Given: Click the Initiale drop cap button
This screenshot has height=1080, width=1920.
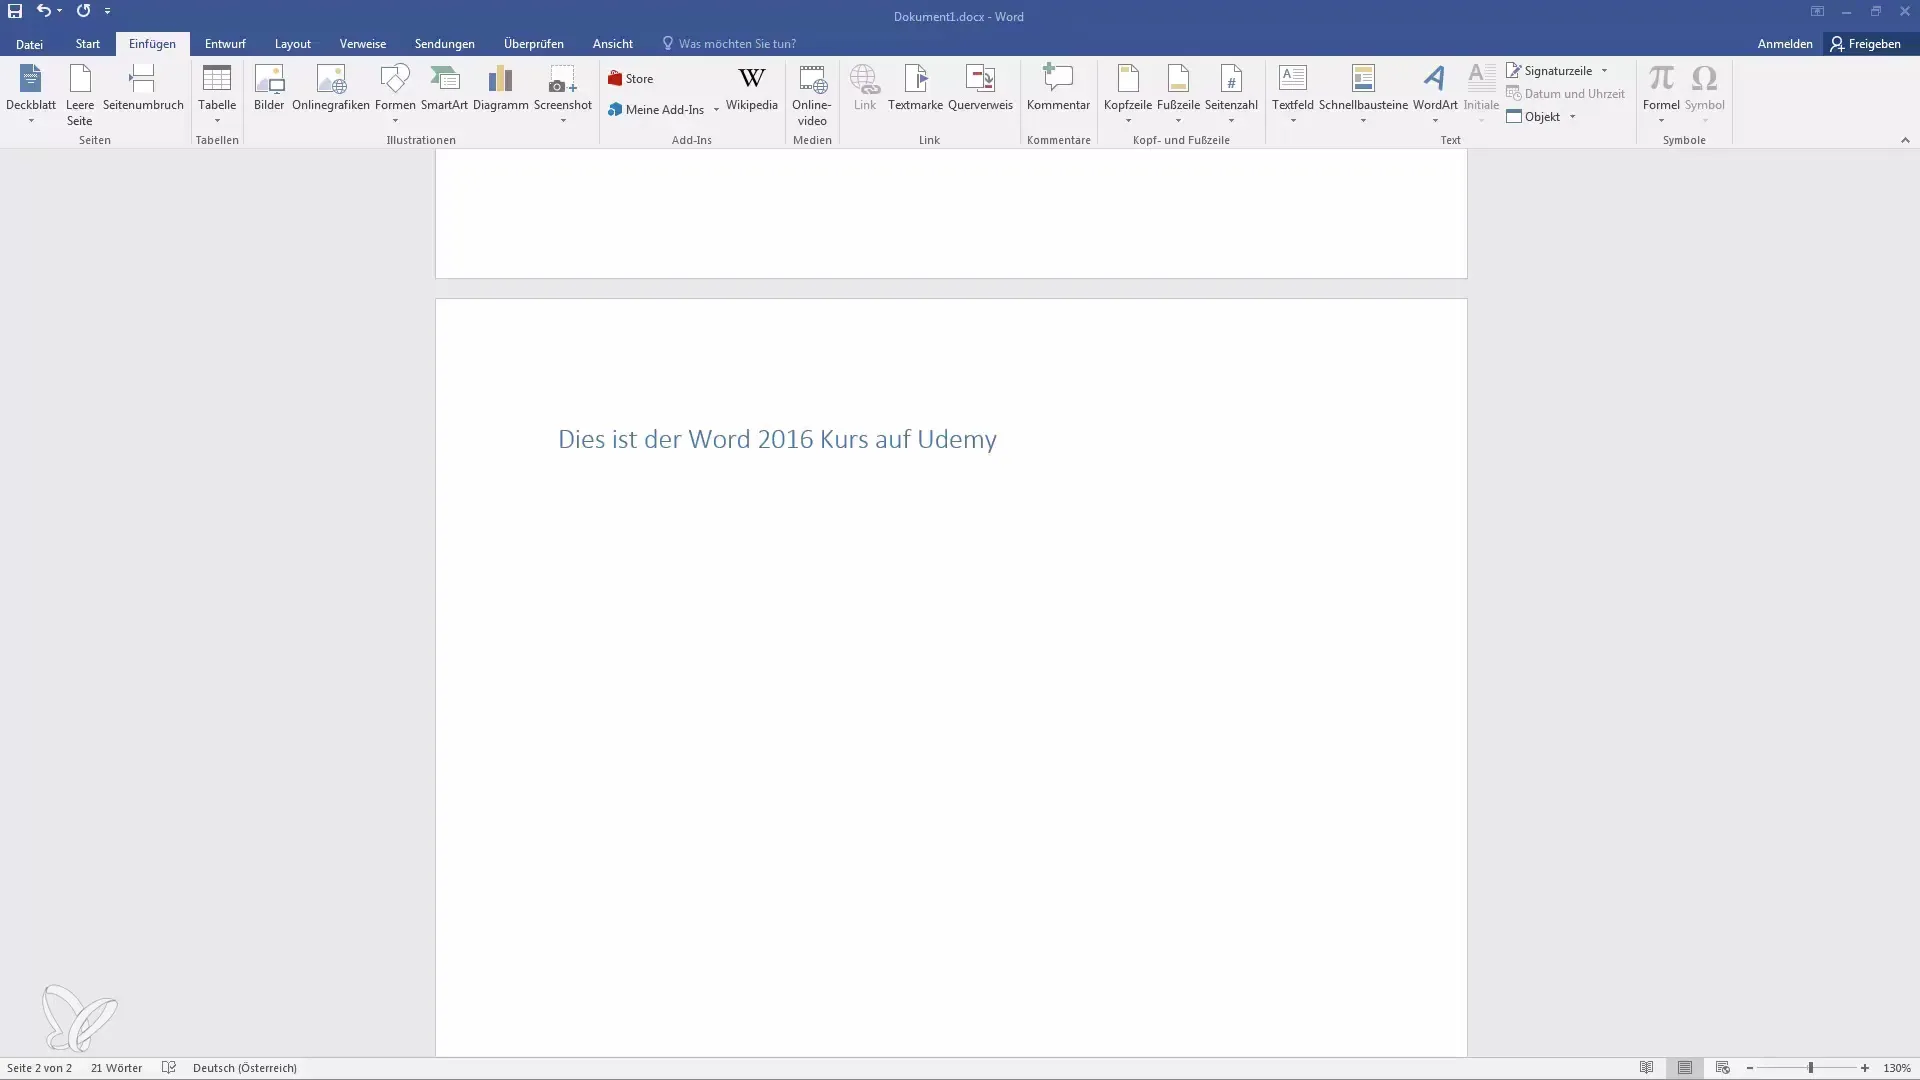Looking at the screenshot, I should pos(1481,94).
